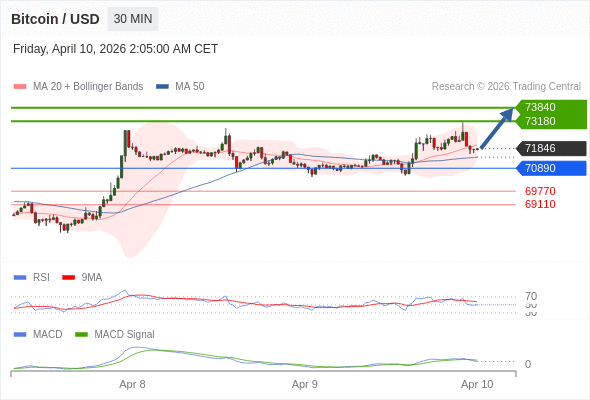Click the 69770 support level label
The width and height of the screenshot is (590, 400).
point(540,191)
